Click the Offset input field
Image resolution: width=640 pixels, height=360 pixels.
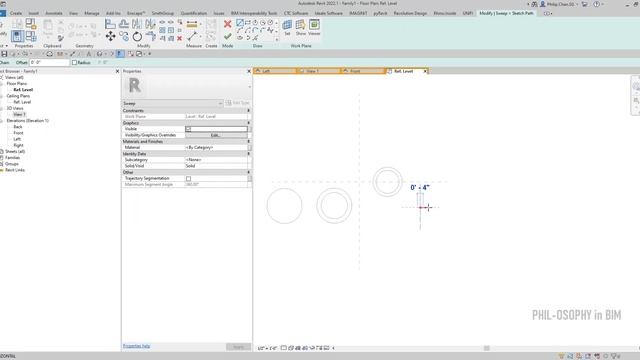pos(49,62)
